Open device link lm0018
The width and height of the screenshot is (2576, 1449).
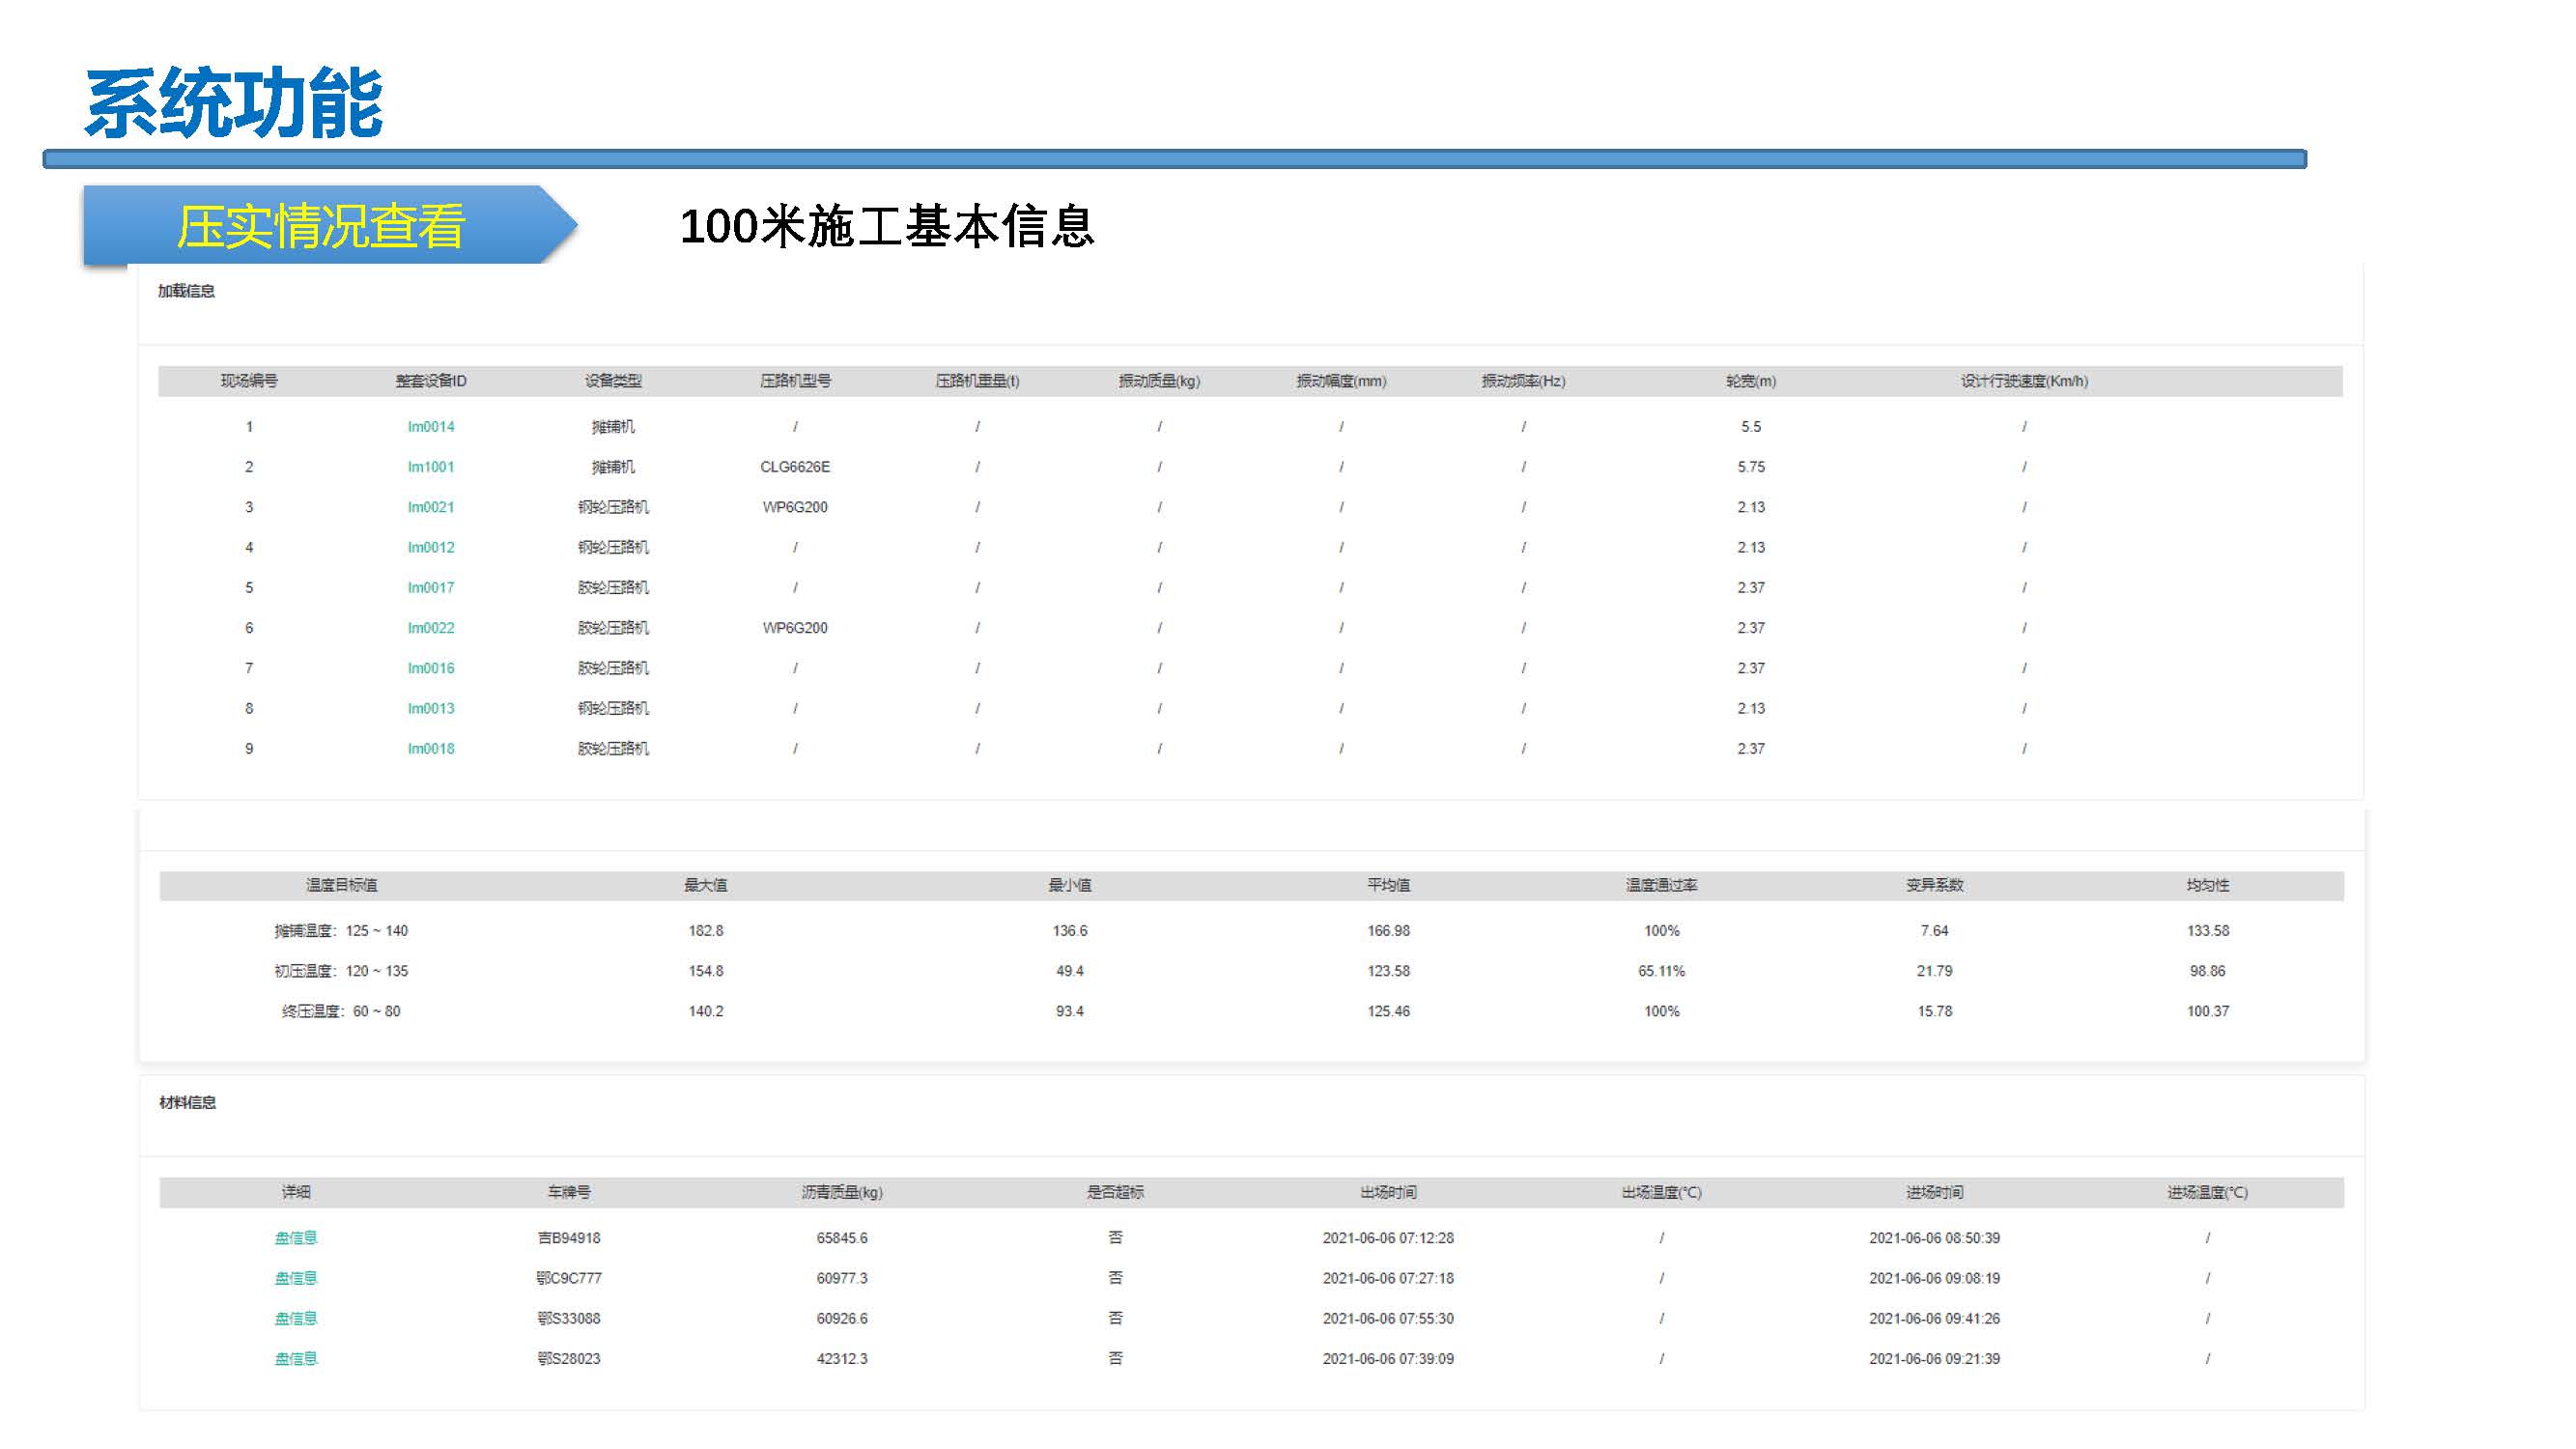(x=431, y=749)
